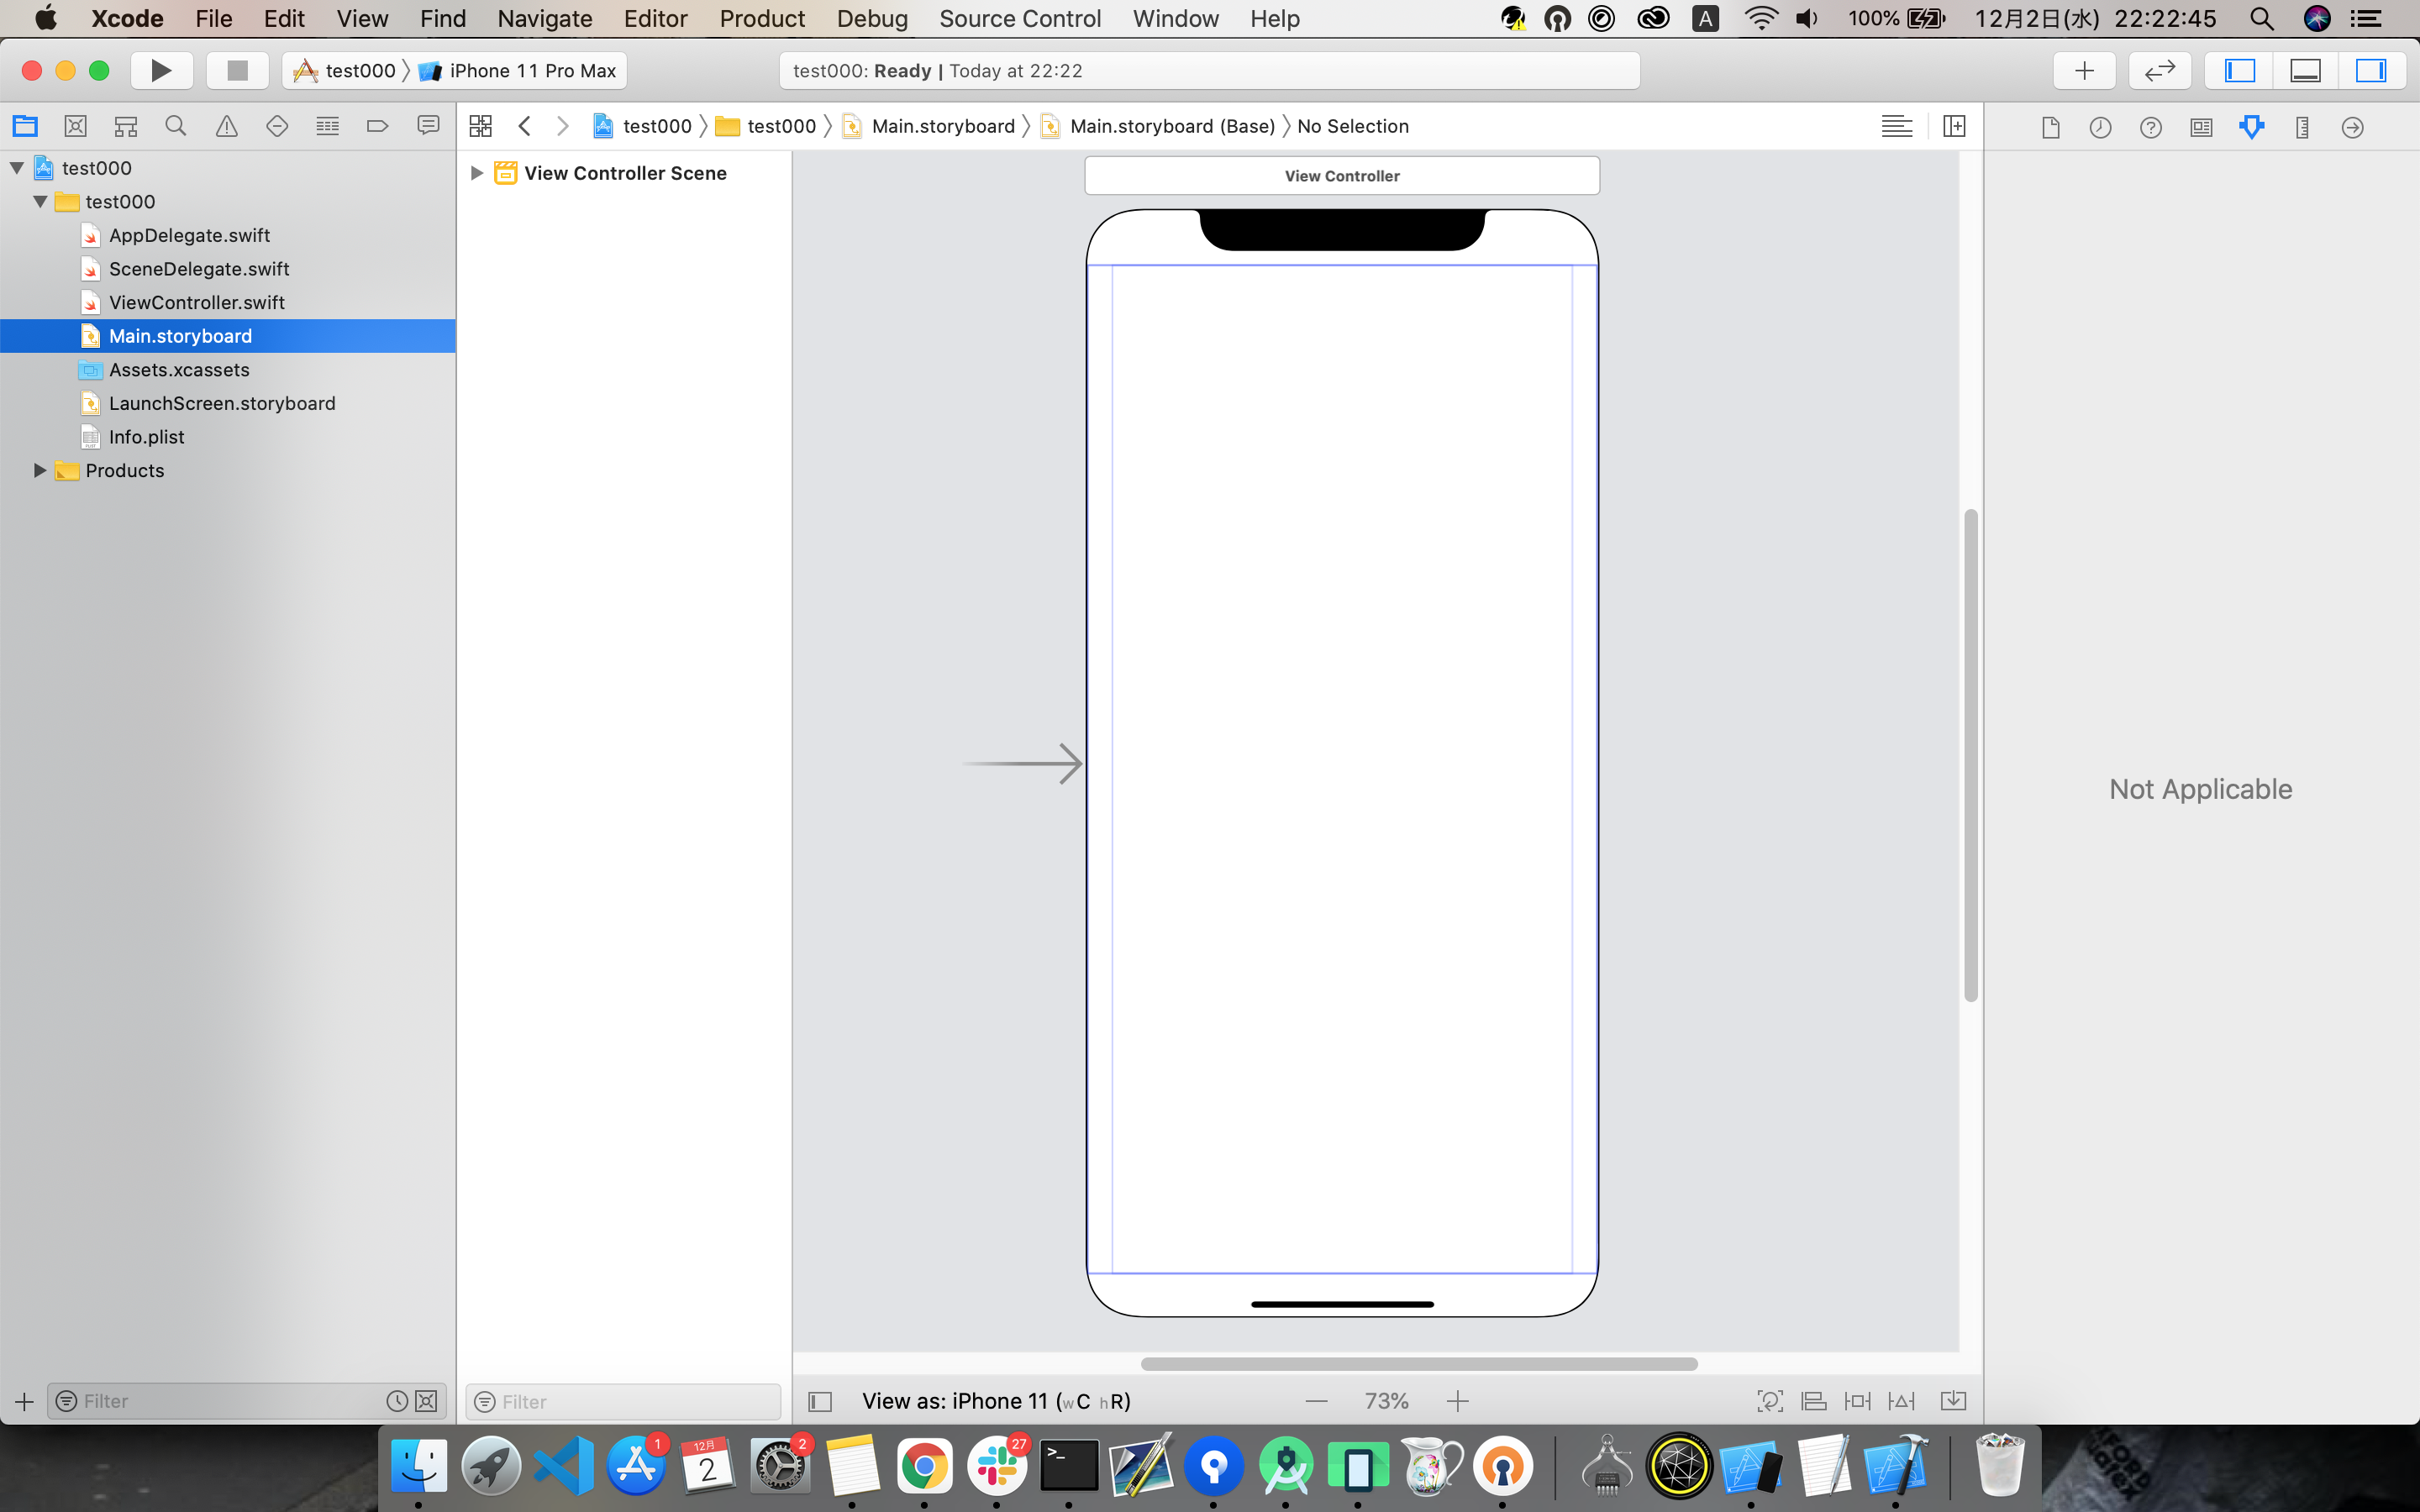Open Add New Constraints menu

pyautogui.click(x=1858, y=1401)
